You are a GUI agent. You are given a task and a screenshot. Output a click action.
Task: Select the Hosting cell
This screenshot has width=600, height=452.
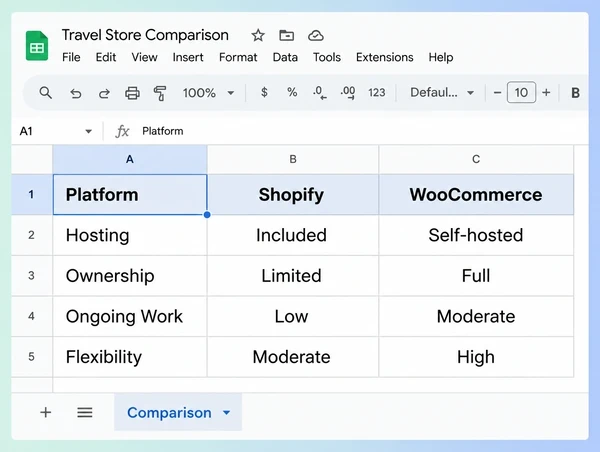130,235
